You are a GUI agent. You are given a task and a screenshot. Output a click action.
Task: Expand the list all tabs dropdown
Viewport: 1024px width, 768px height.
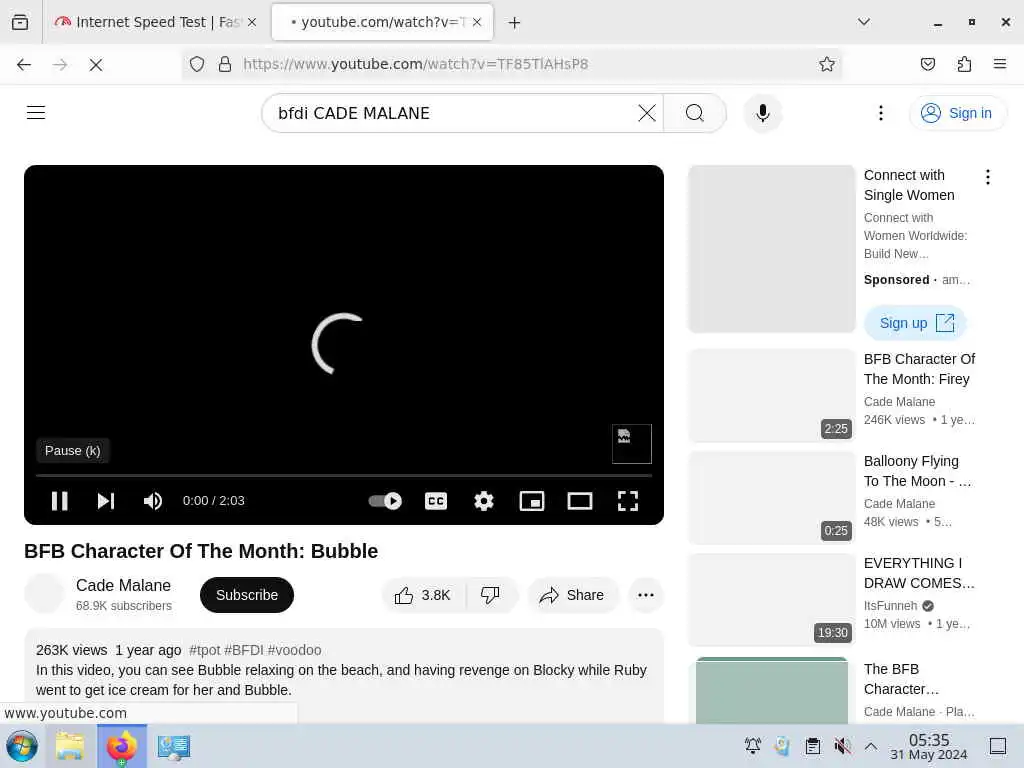863,22
